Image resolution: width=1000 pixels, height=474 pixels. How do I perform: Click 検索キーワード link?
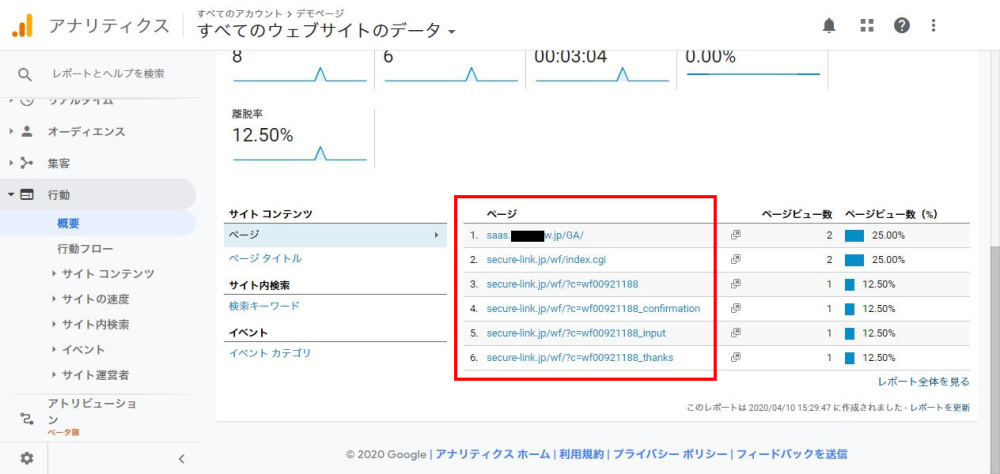coord(264,306)
